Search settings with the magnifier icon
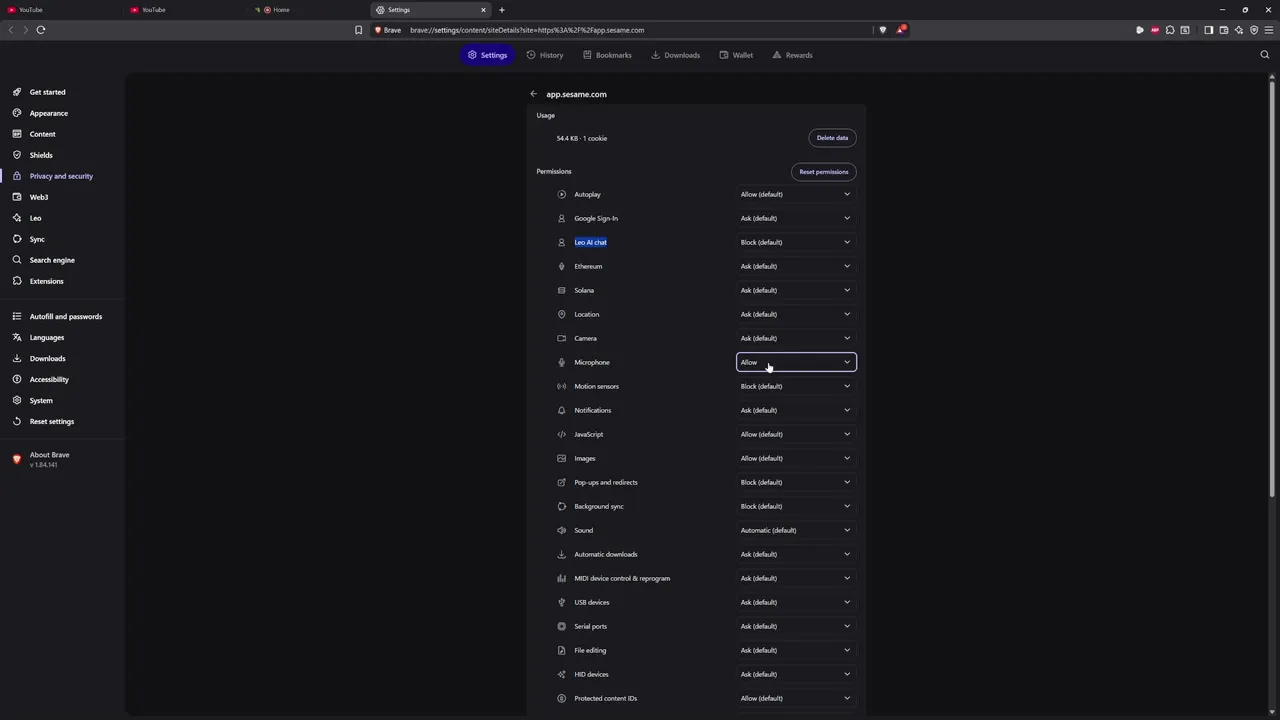This screenshot has width=1280, height=720. [x=1264, y=55]
